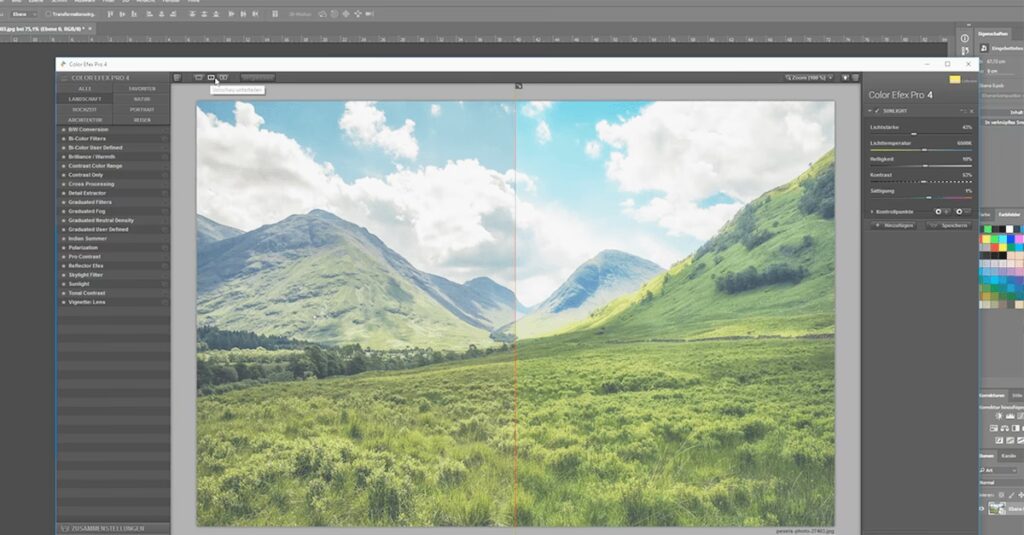1024x535 pixels.
Task: Select the Landschaft category tab
Action: tap(85, 99)
